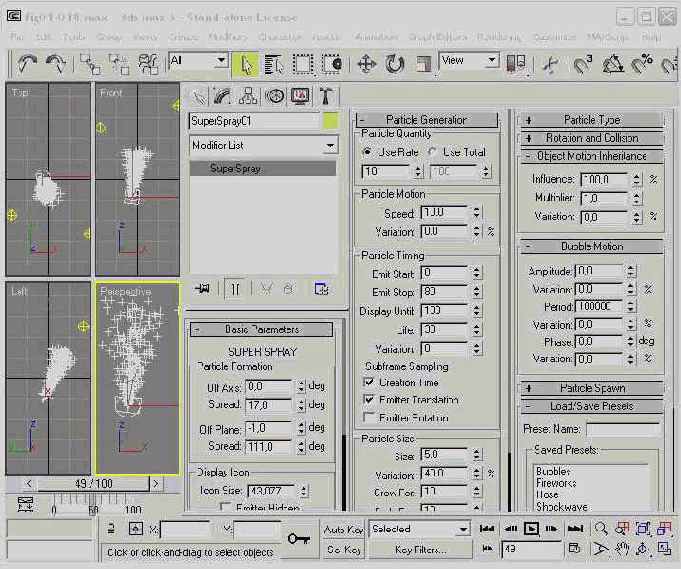Collapse the Bubble Motion rollout
This screenshot has height=569, width=681.
(591, 246)
